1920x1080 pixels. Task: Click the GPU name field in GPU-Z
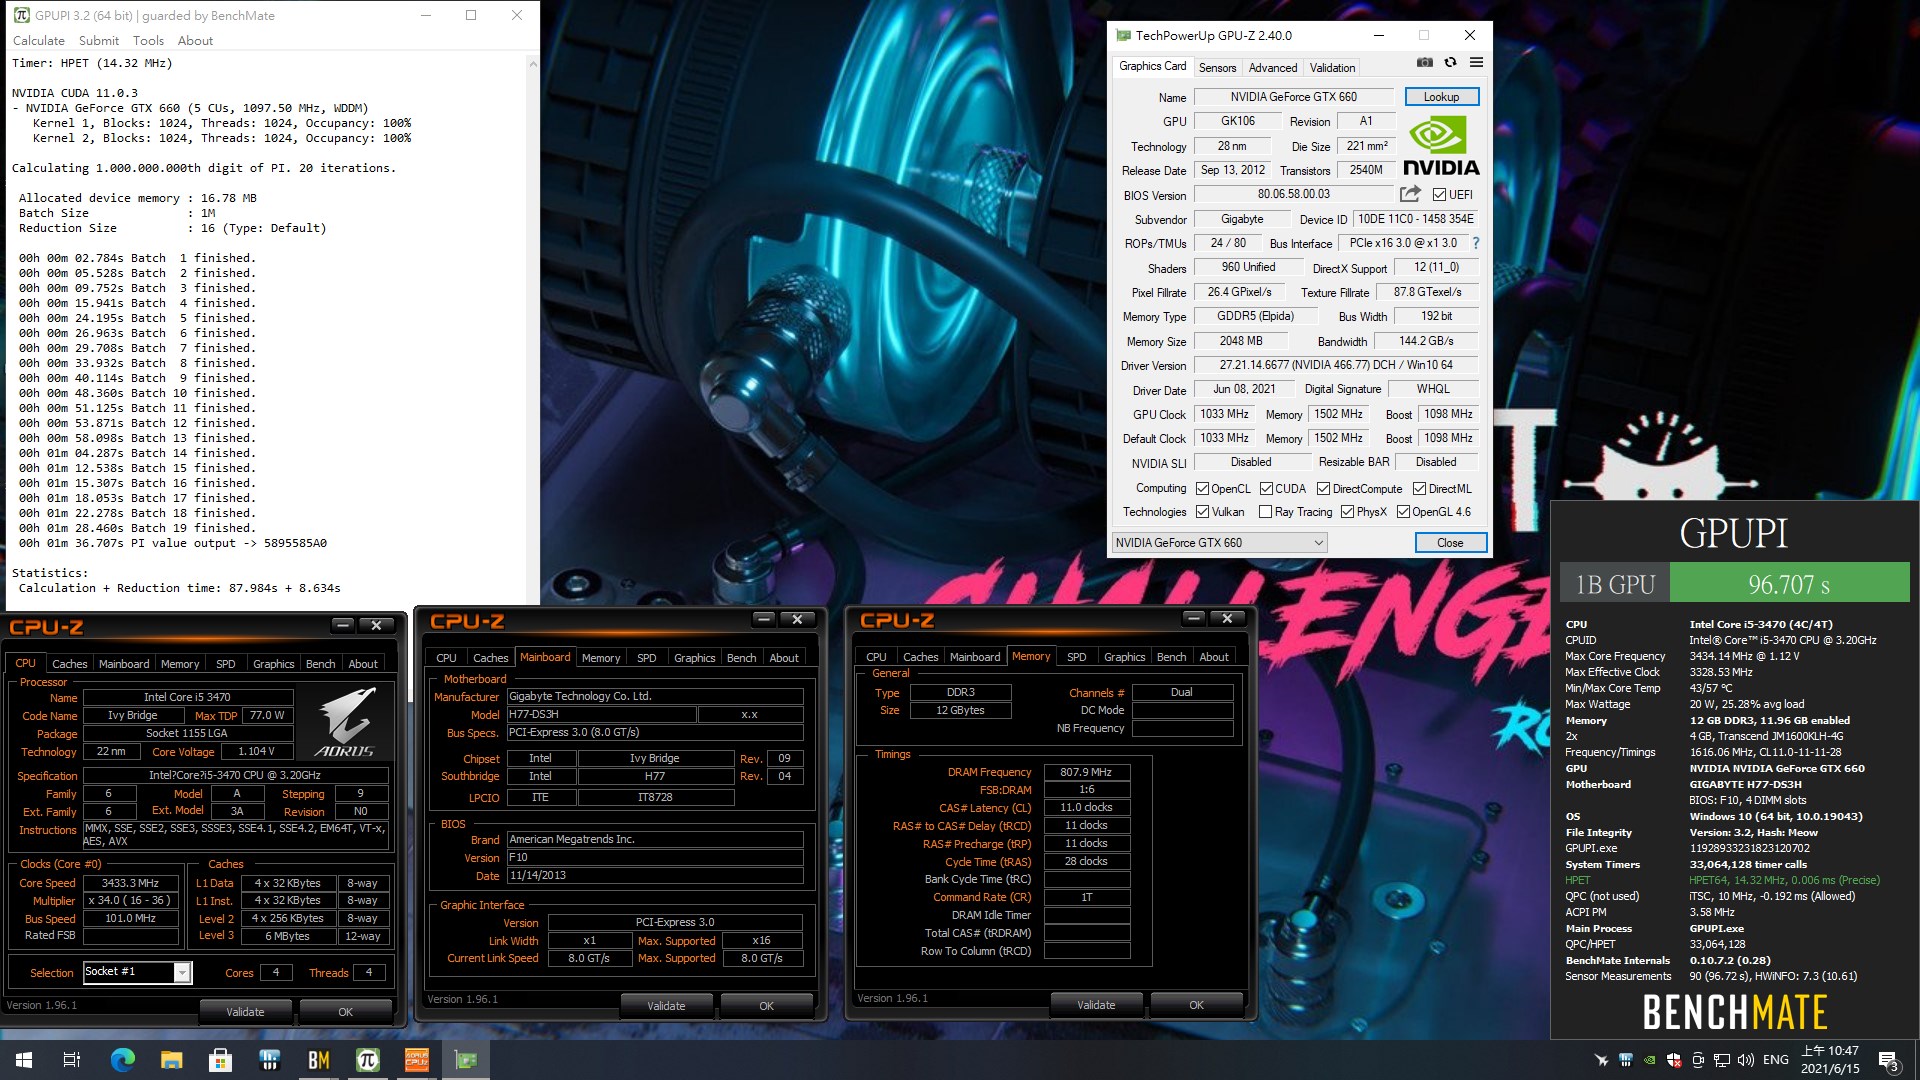(x=1293, y=97)
